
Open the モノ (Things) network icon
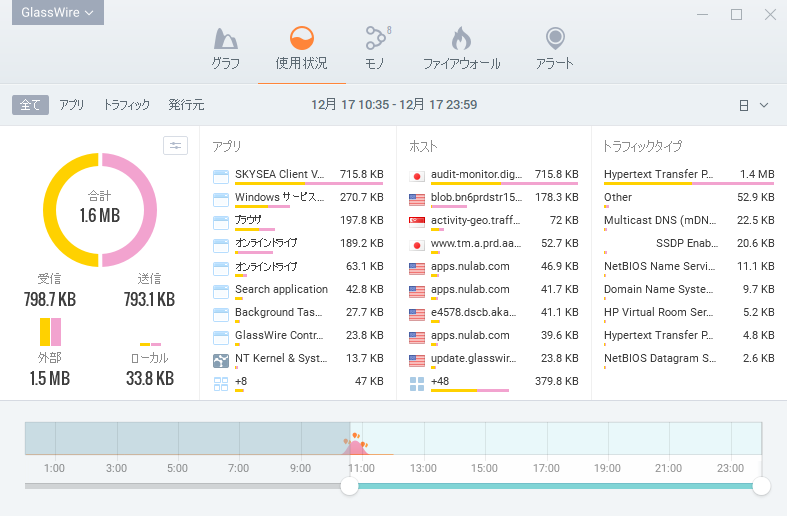377,39
